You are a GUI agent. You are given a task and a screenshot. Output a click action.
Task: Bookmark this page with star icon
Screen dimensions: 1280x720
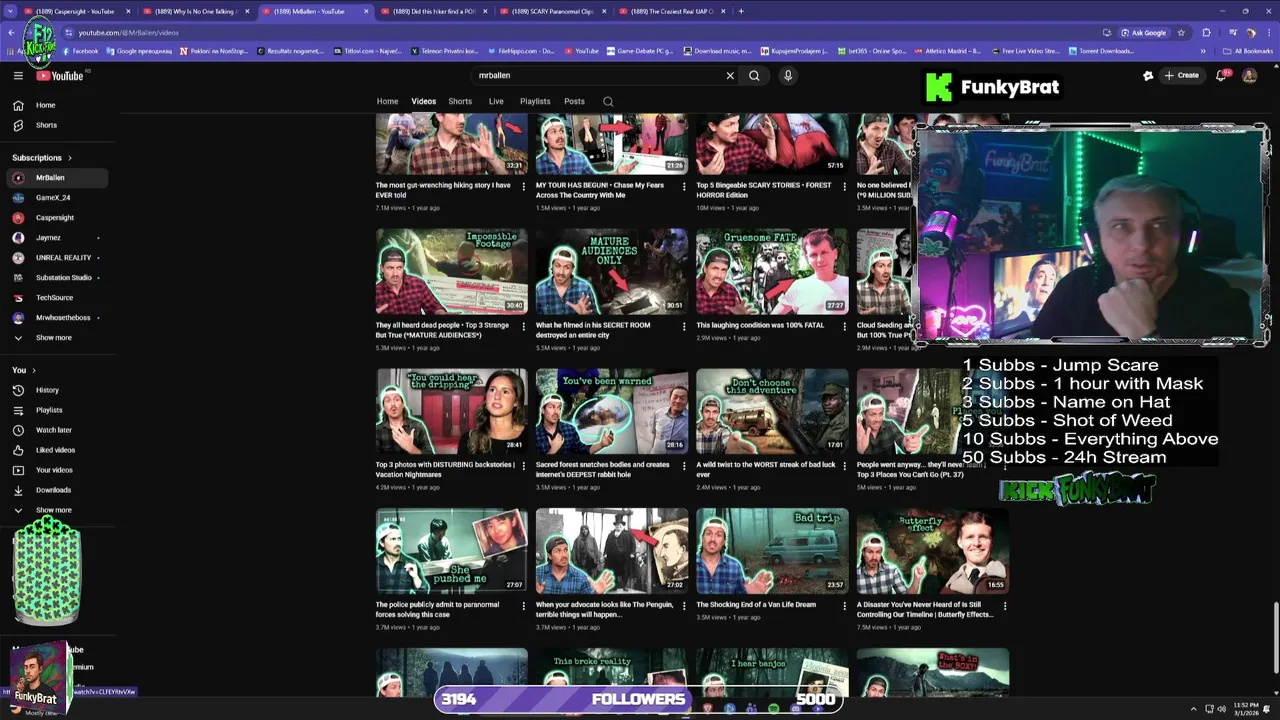coord(1181,32)
